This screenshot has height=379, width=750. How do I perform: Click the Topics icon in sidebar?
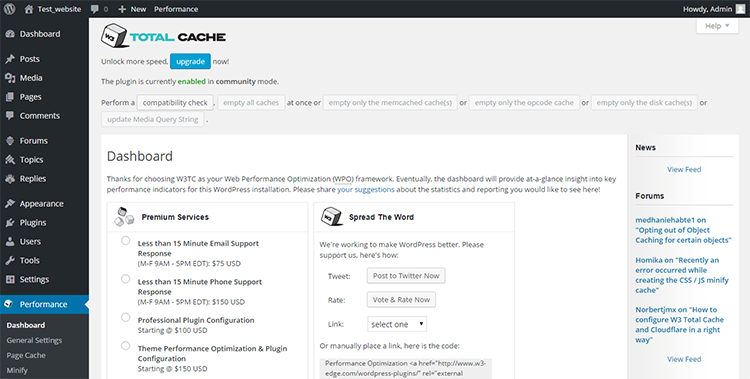(x=10, y=160)
